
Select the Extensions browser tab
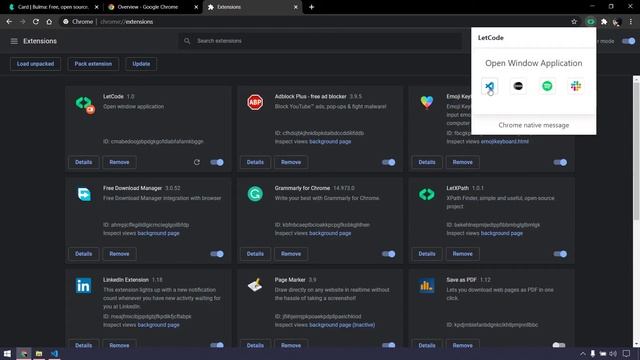(252, 7)
